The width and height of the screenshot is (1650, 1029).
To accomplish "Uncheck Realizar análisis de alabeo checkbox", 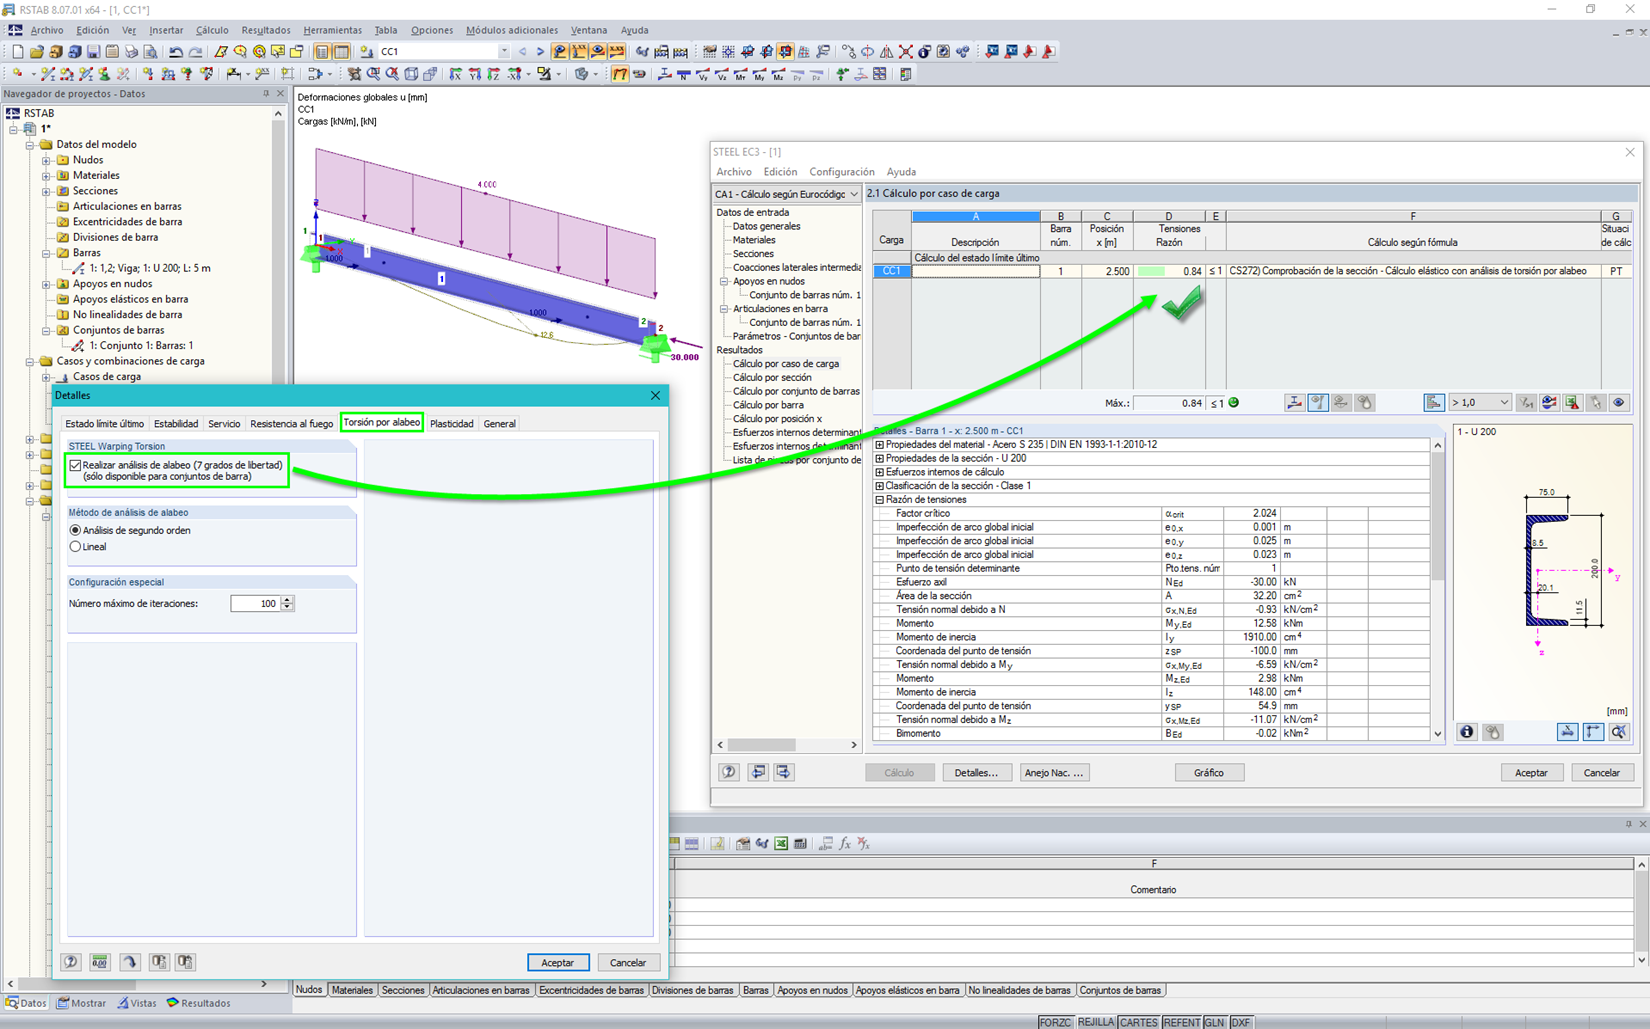I will [x=76, y=465].
